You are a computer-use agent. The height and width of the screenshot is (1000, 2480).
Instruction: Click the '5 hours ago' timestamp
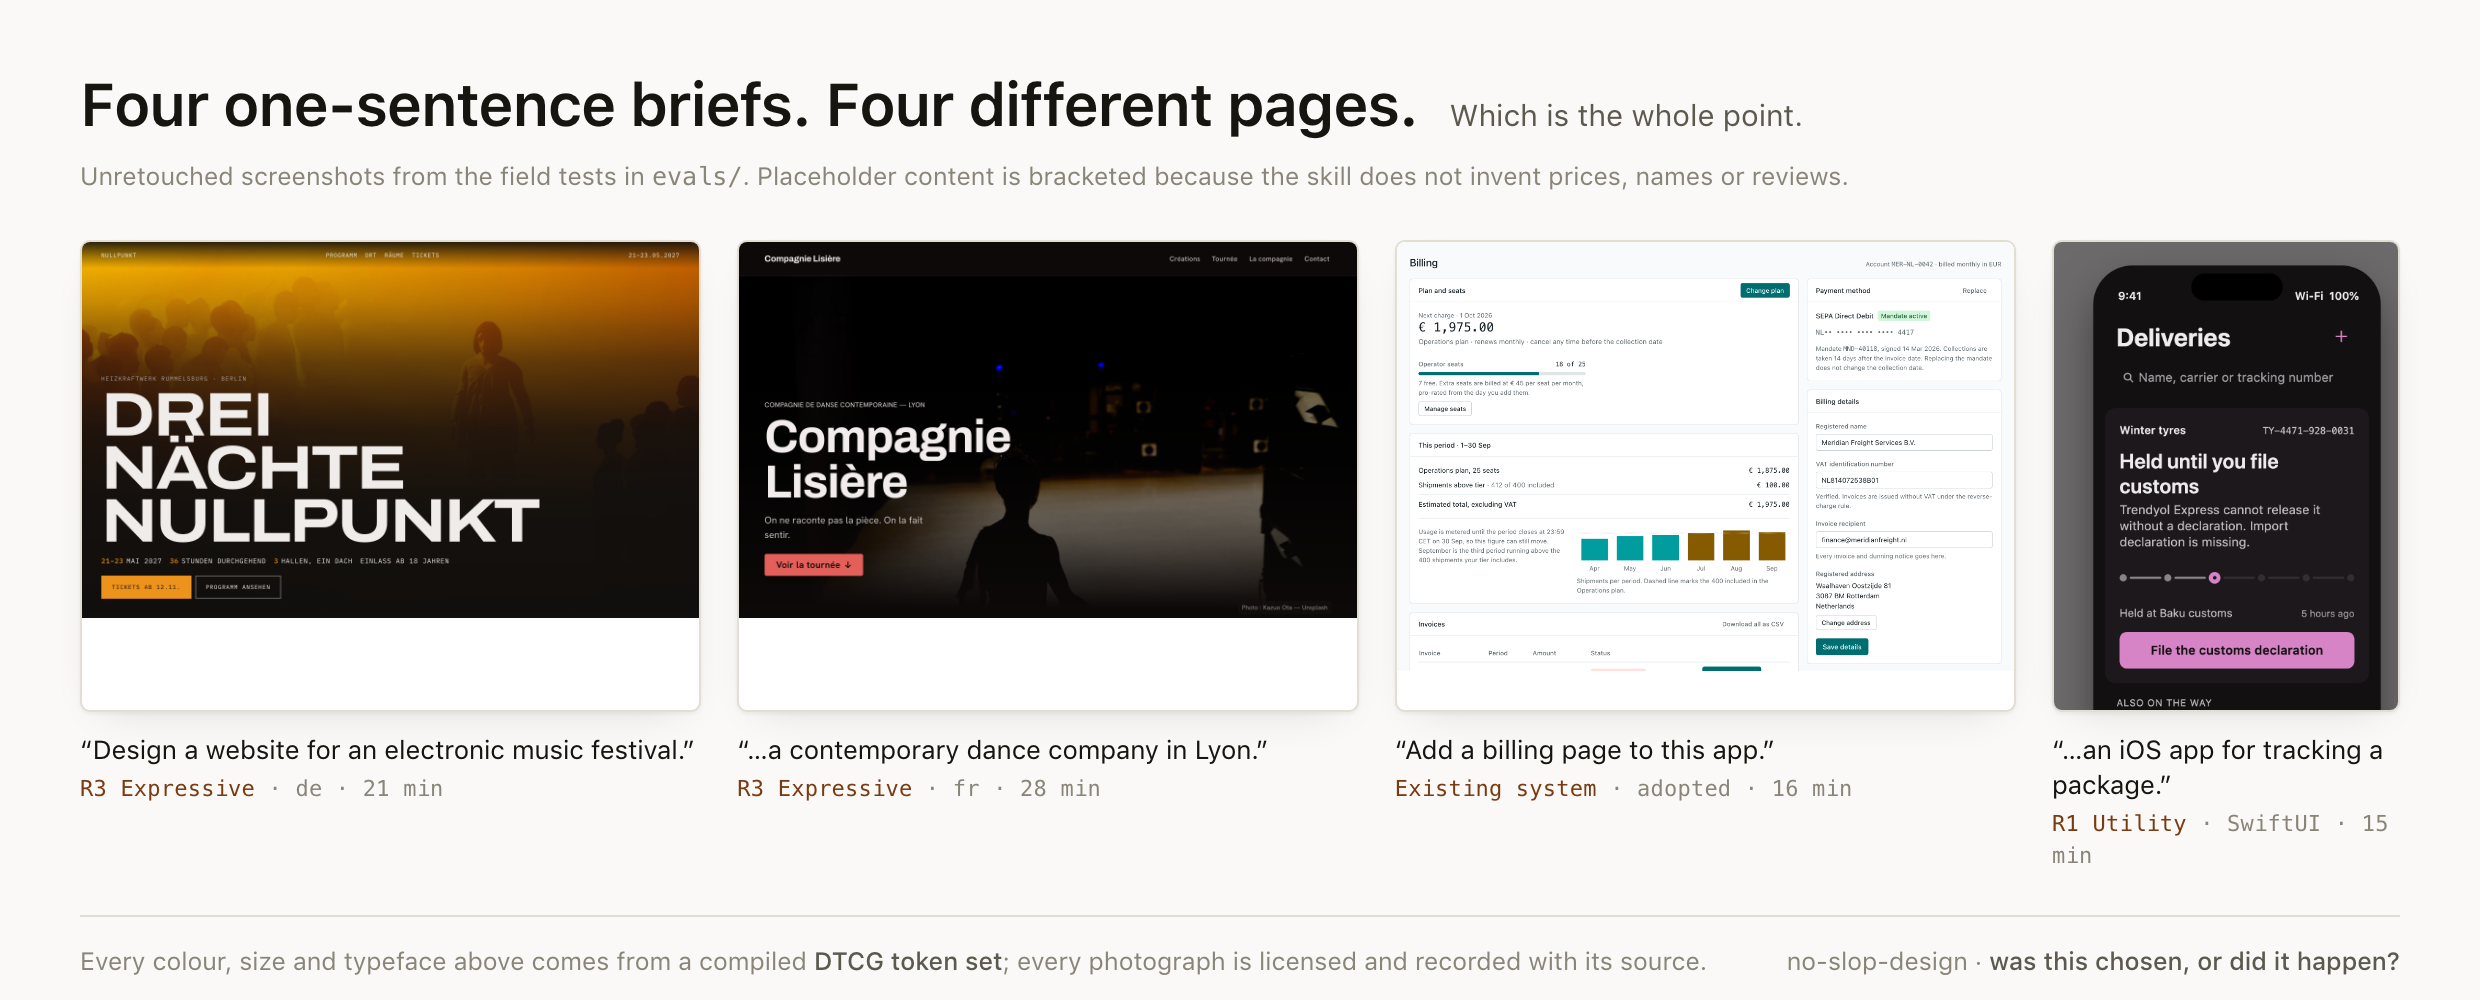pyautogui.click(x=2327, y=614)
